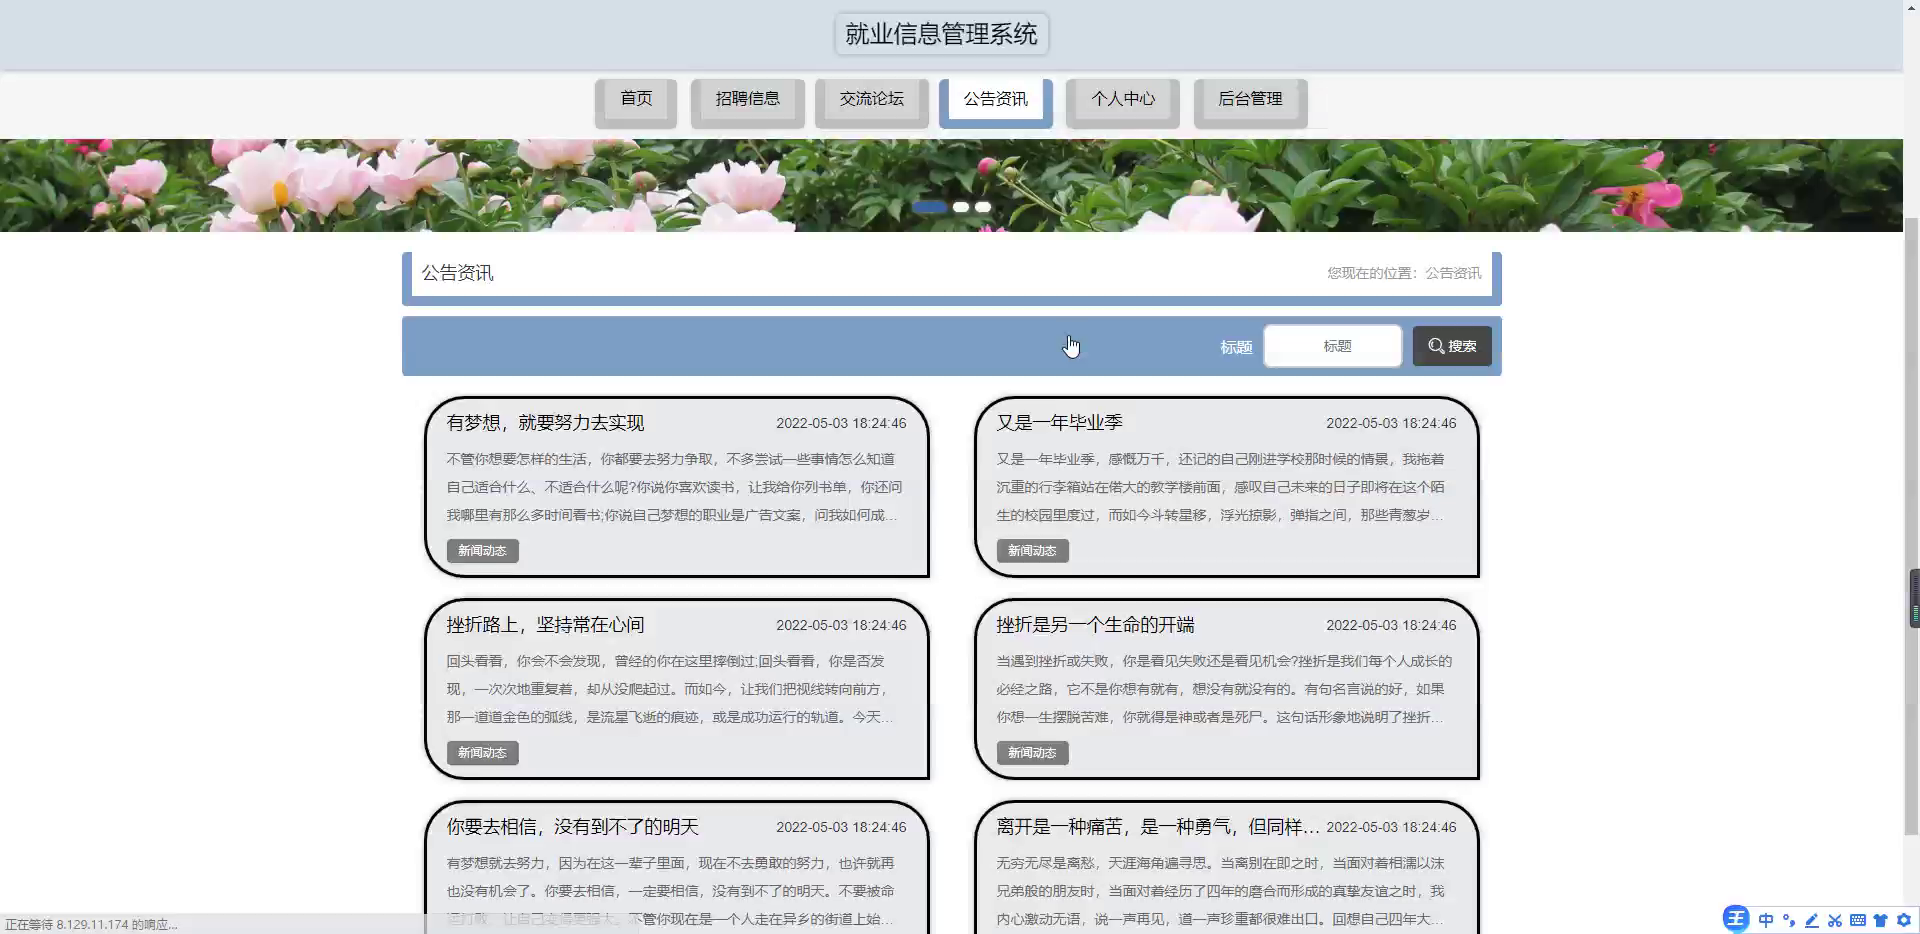This screenshot has width=1920, height=934.
Task: Open article 又是一年毕业季
Action: tap(1059, 423)
